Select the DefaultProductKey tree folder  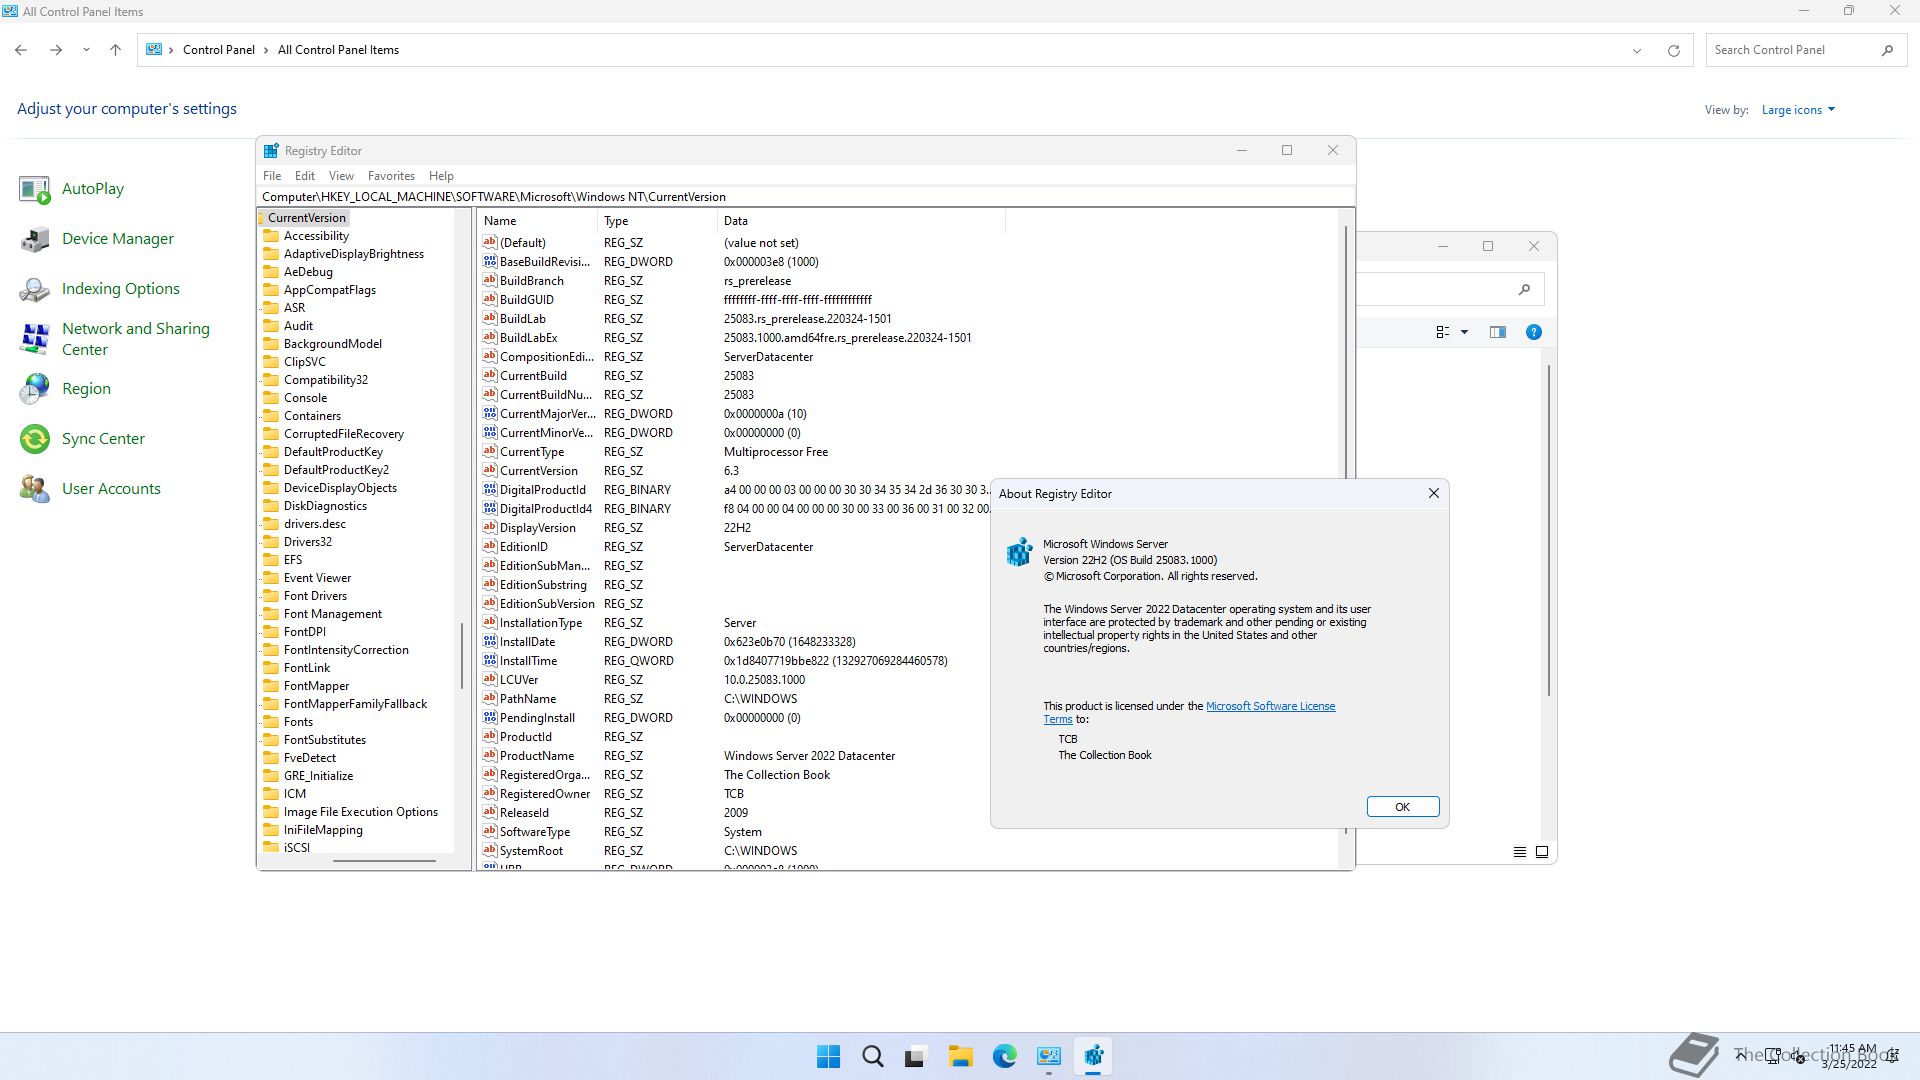(x=333, y=452)
